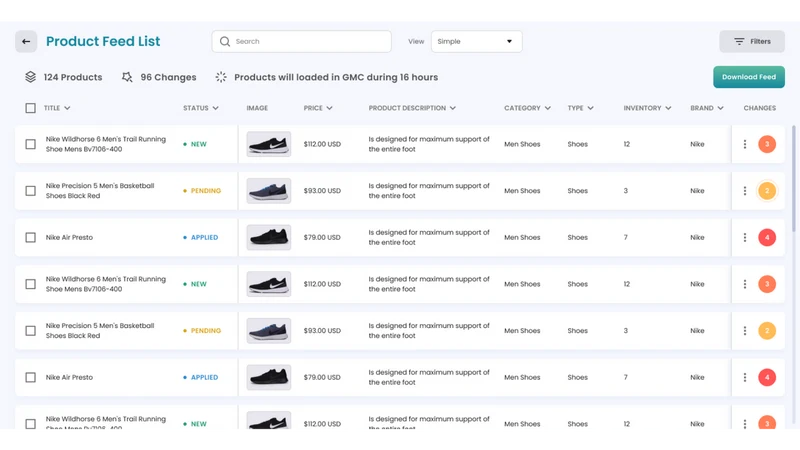The height and width of the screenshot is (450, 800).
Task: Open the STATUS column dropdown
Action: [x=201, y=108]
